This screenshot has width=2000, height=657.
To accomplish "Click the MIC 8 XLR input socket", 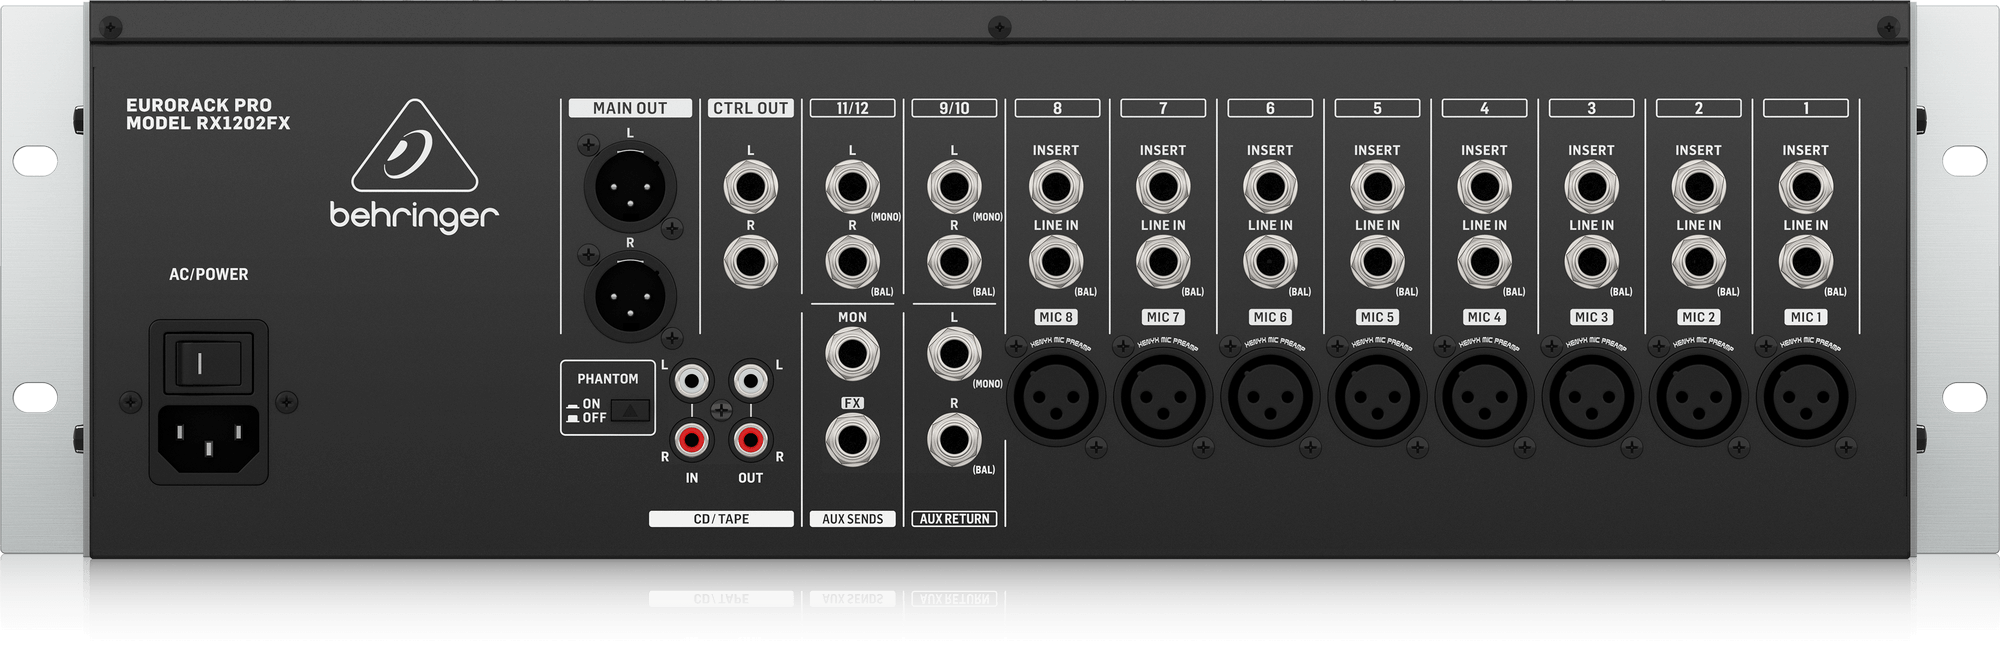I will (1055, 397).
